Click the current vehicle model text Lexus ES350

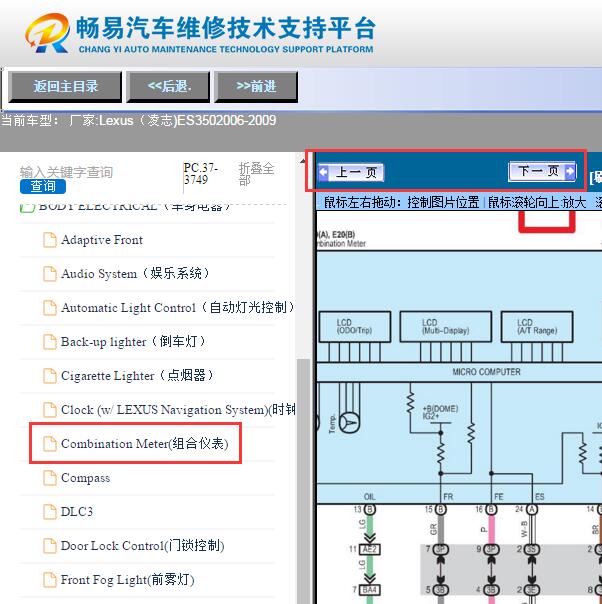click(x=139, y=121)
